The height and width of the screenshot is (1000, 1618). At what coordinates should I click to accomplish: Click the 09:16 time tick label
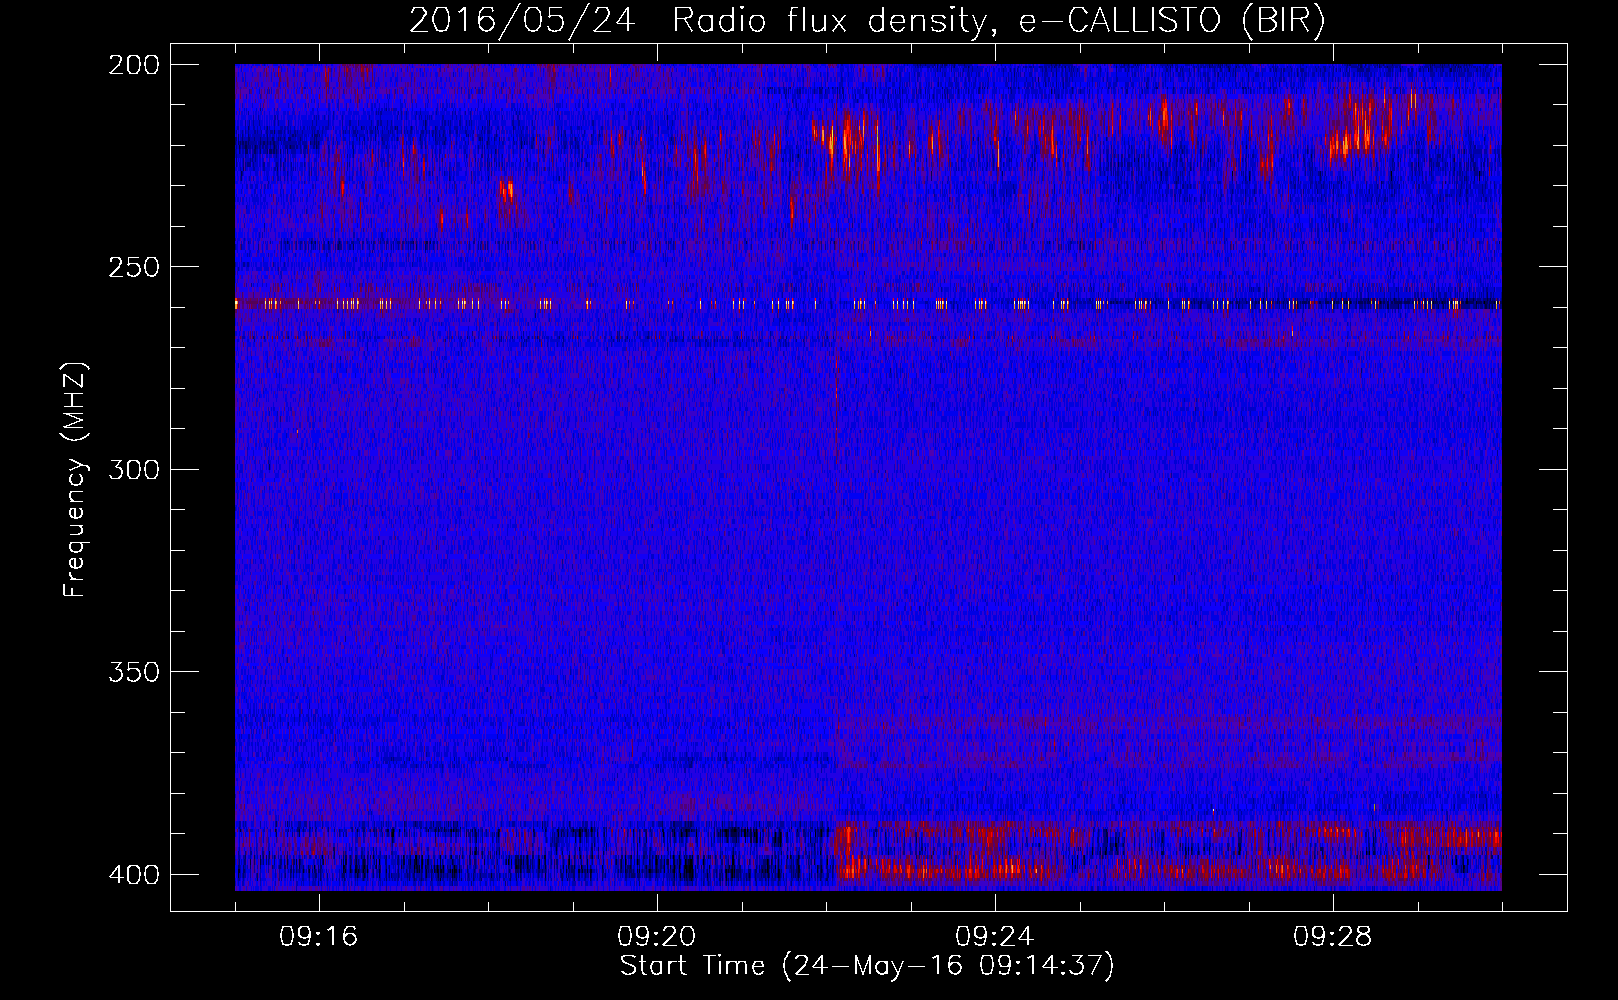[319, 937]
